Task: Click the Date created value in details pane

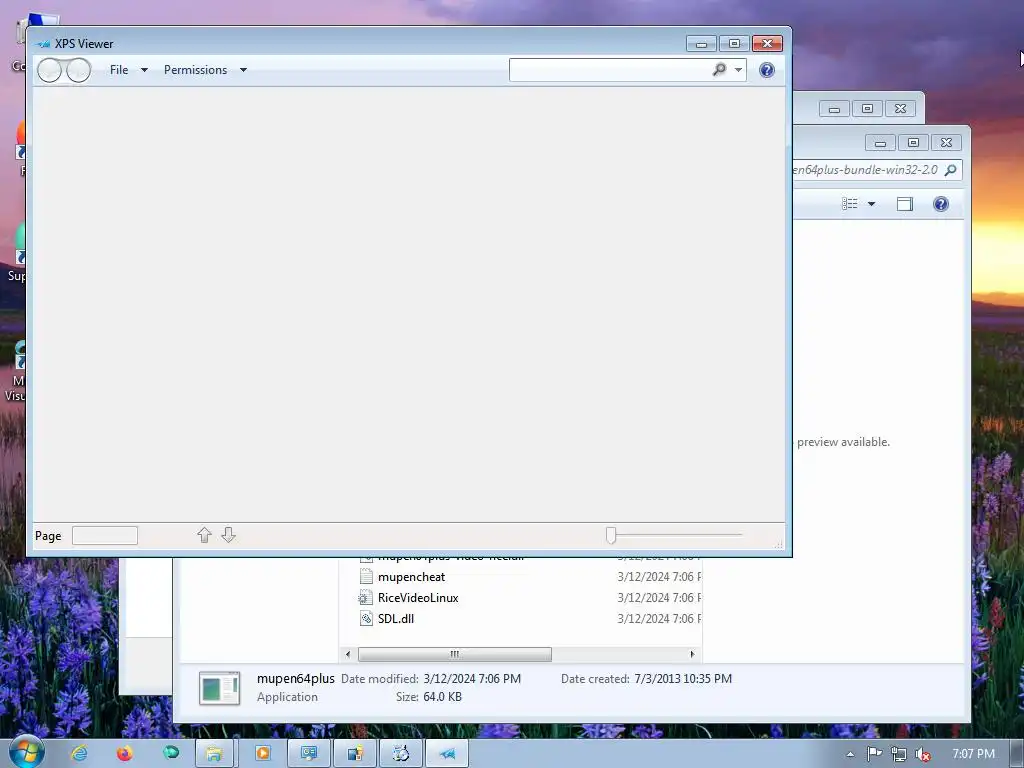Action: (x=683, y=679)
